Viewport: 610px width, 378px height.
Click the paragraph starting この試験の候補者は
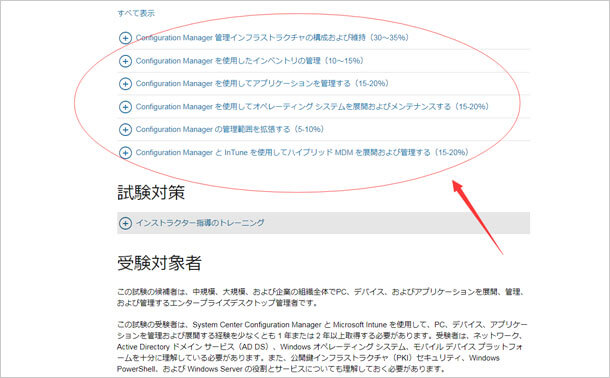(x=321, y=297)
